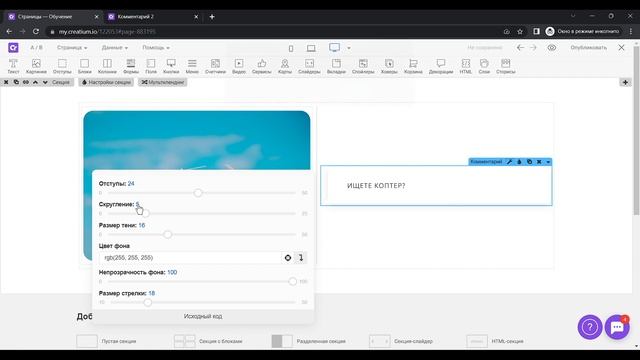Select the Сторисы widget tool
The width and height of the screenshot is (640, 360).
tap(506, 66)
